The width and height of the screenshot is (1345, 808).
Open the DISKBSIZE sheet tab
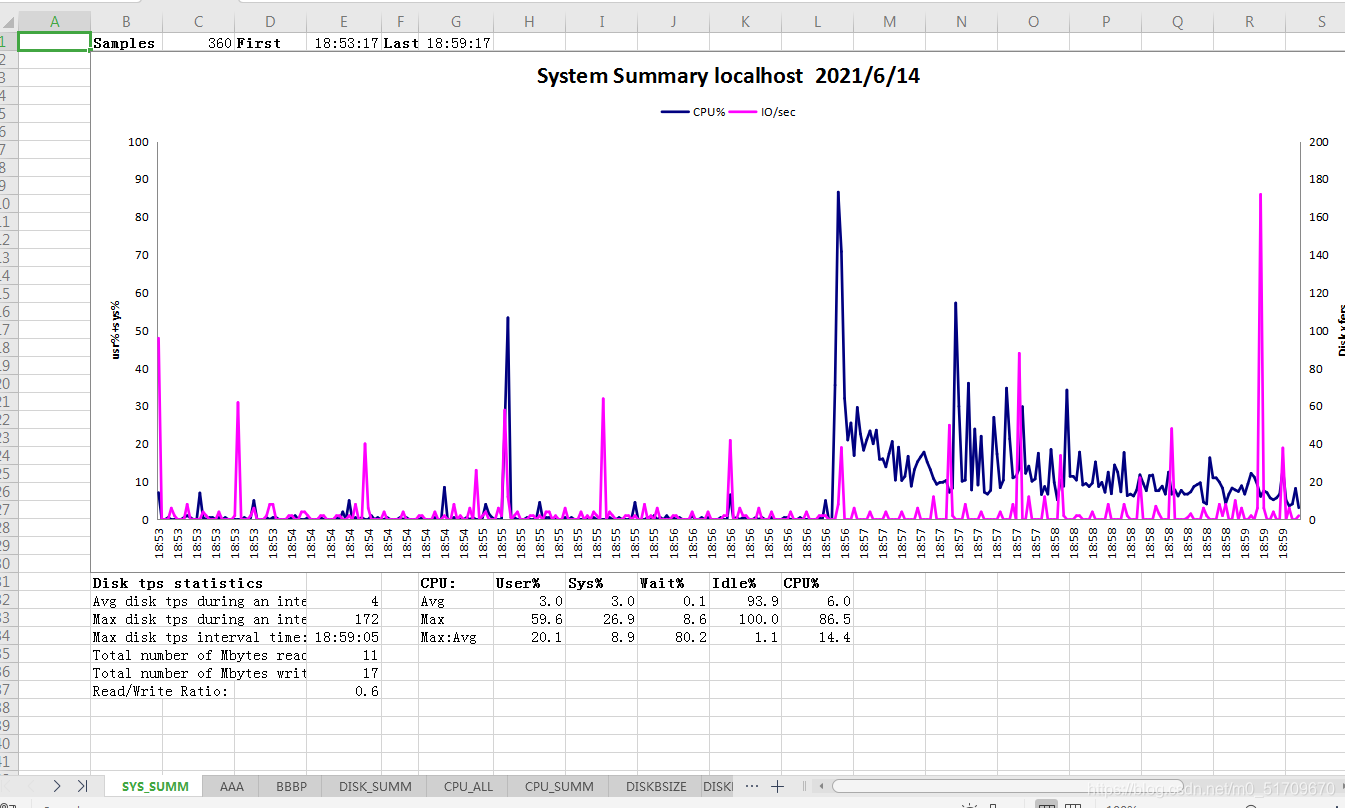[656, 787]
